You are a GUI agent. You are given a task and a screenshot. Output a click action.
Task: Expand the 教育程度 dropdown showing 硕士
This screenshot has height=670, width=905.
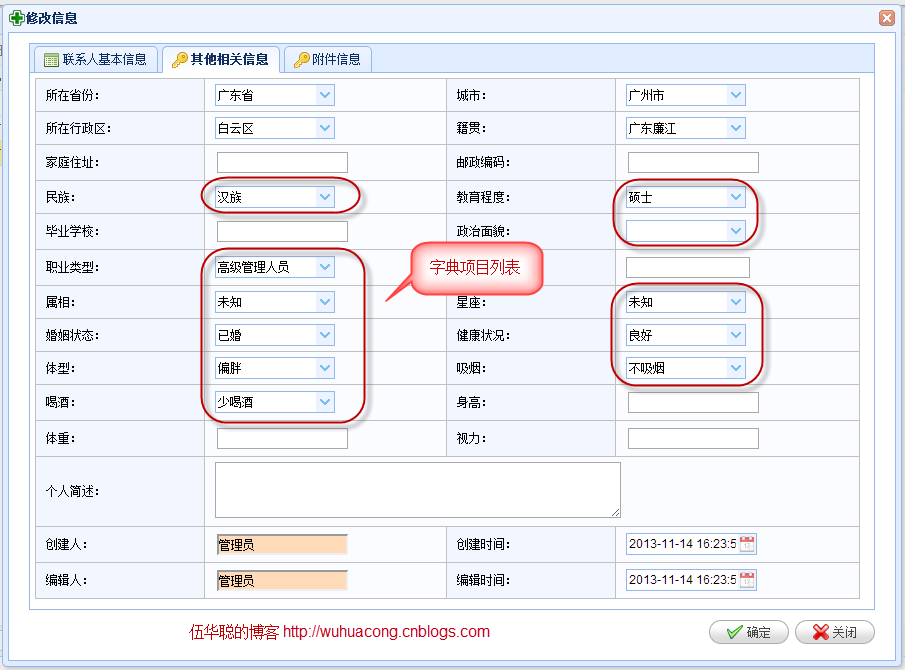click(x=736, y=197)
